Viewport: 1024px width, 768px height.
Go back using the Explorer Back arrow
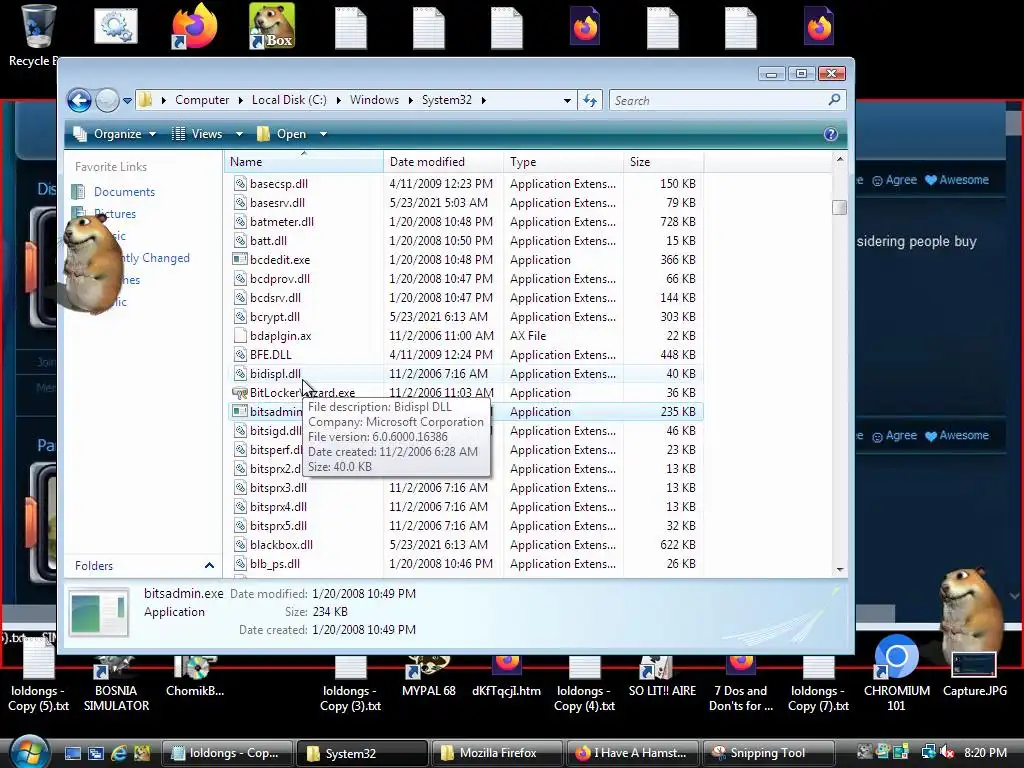tap(80, 101)
